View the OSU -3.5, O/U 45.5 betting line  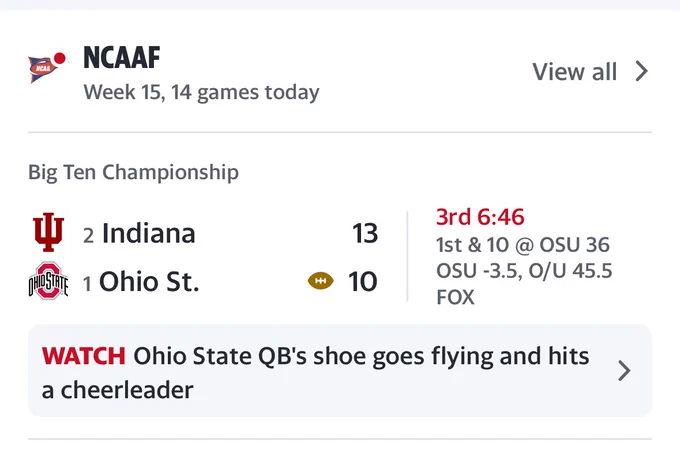[524, 271]
